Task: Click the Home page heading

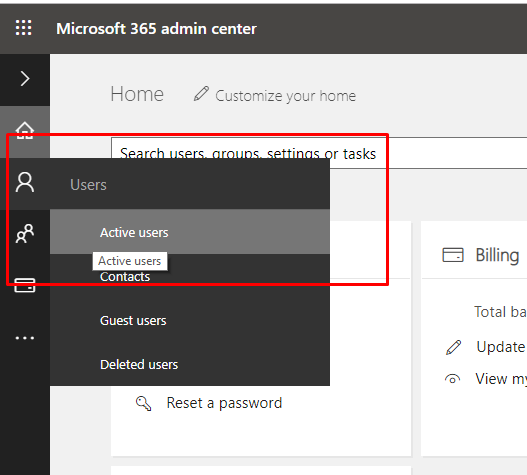Action: pyautogui.click(x=137, y=94)
